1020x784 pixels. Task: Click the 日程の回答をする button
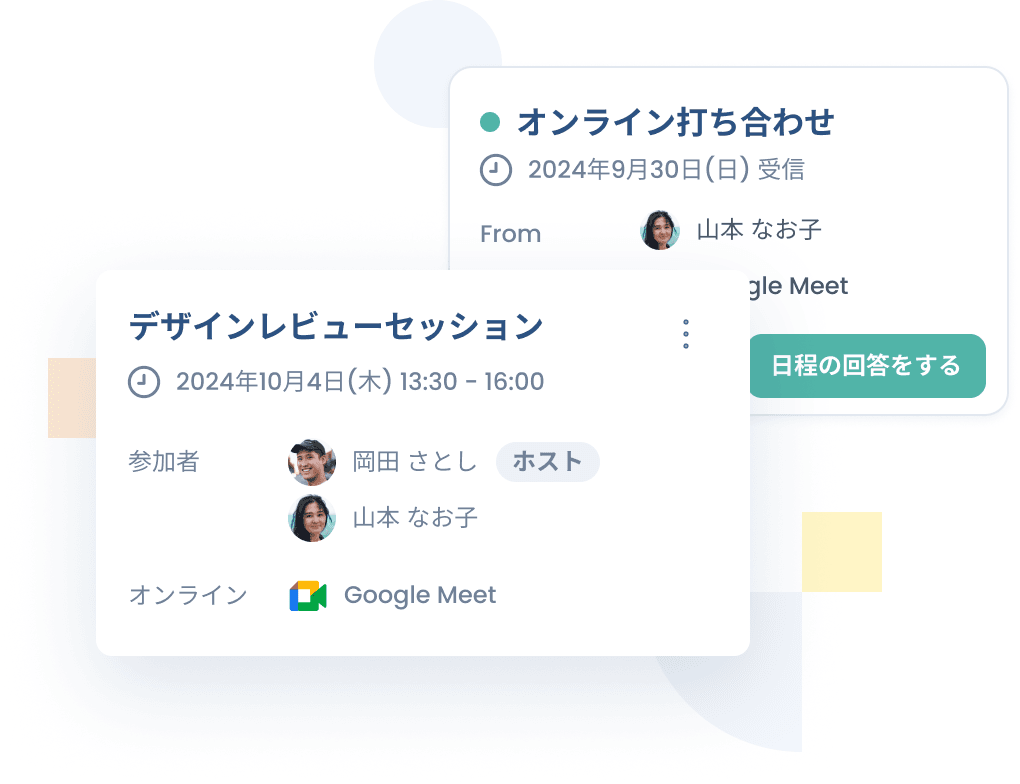pos(866,366)
